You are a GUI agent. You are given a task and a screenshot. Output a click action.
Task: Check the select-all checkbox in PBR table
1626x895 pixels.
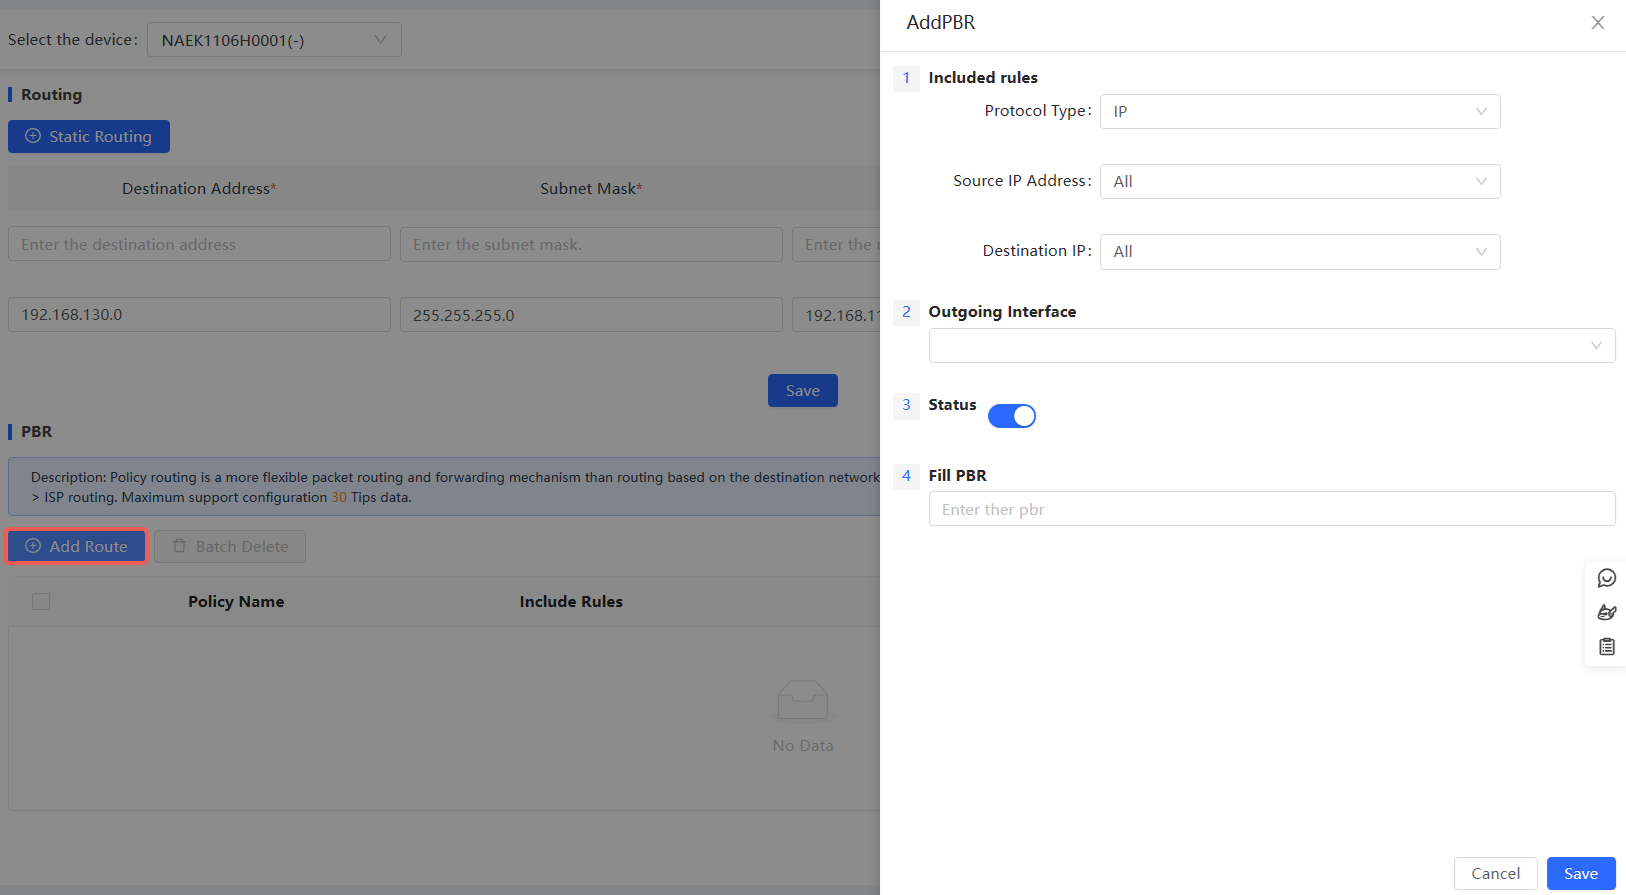[x=41, y=601]
